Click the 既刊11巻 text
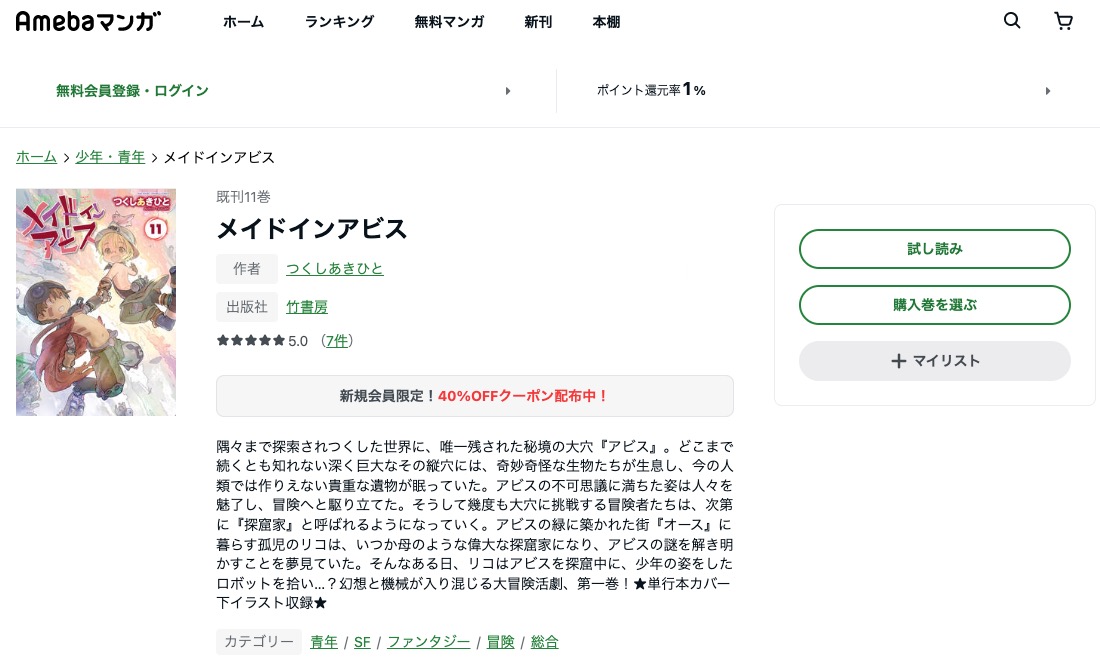 [x=243, y=196]
